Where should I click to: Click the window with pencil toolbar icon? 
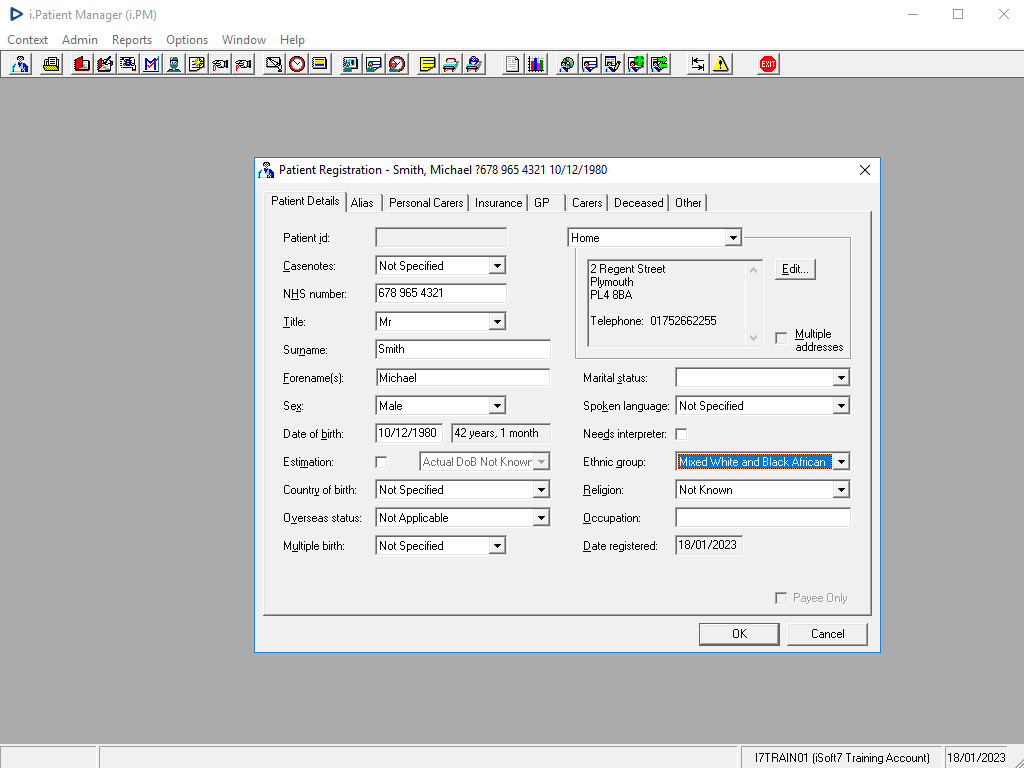pos(613,64)
